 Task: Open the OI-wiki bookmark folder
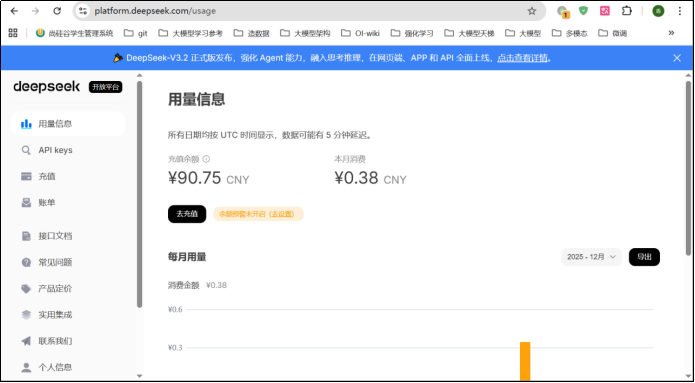[360, 33]
